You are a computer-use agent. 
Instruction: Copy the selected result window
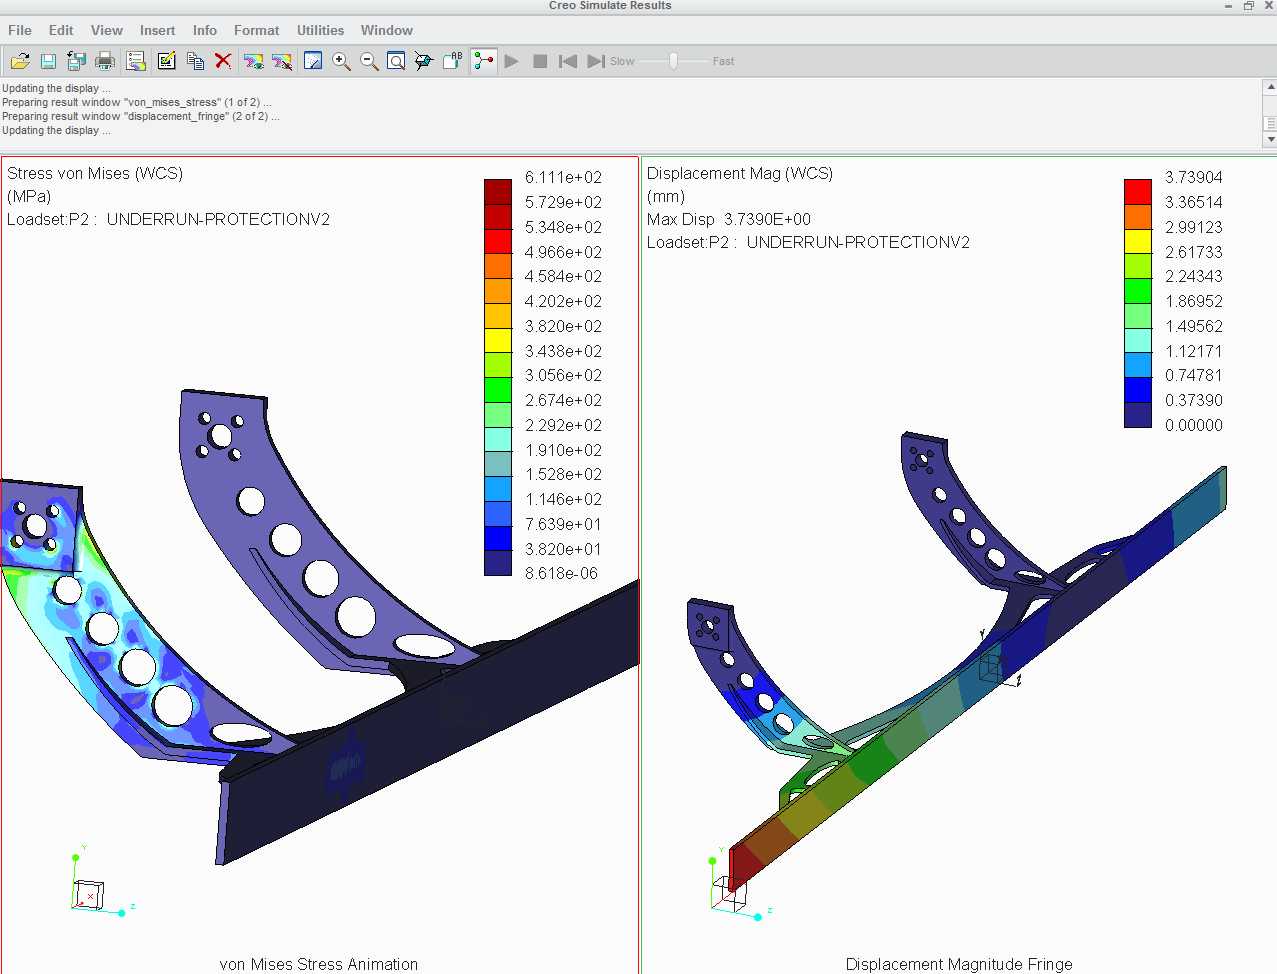click(195, 61)
